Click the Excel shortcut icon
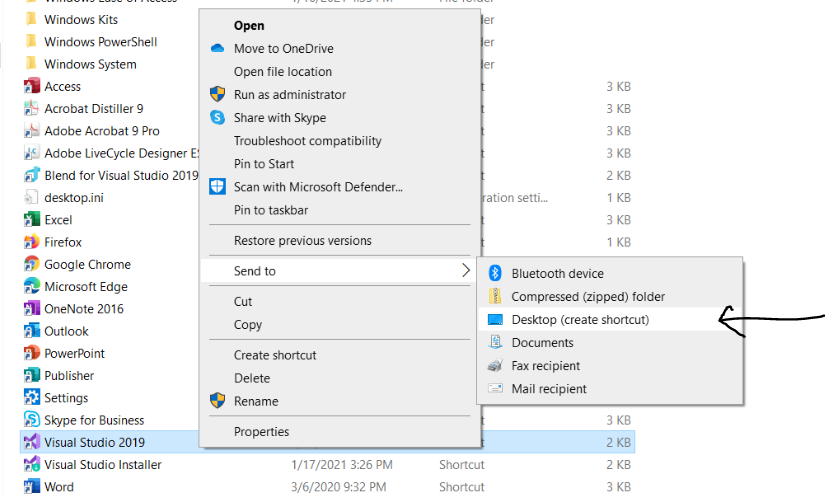The width and height of the screenshot is (825, 502). coord(32,220)
